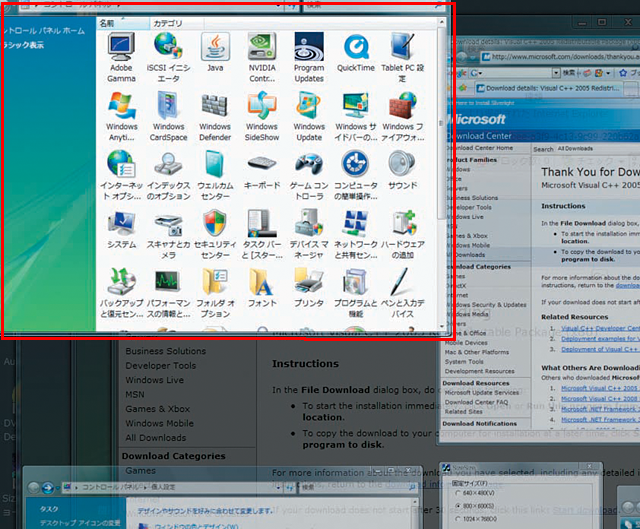Viewport: 640px width, 529px height.
Task: Open the デバイス マネージャ icon
Action: 309,234
